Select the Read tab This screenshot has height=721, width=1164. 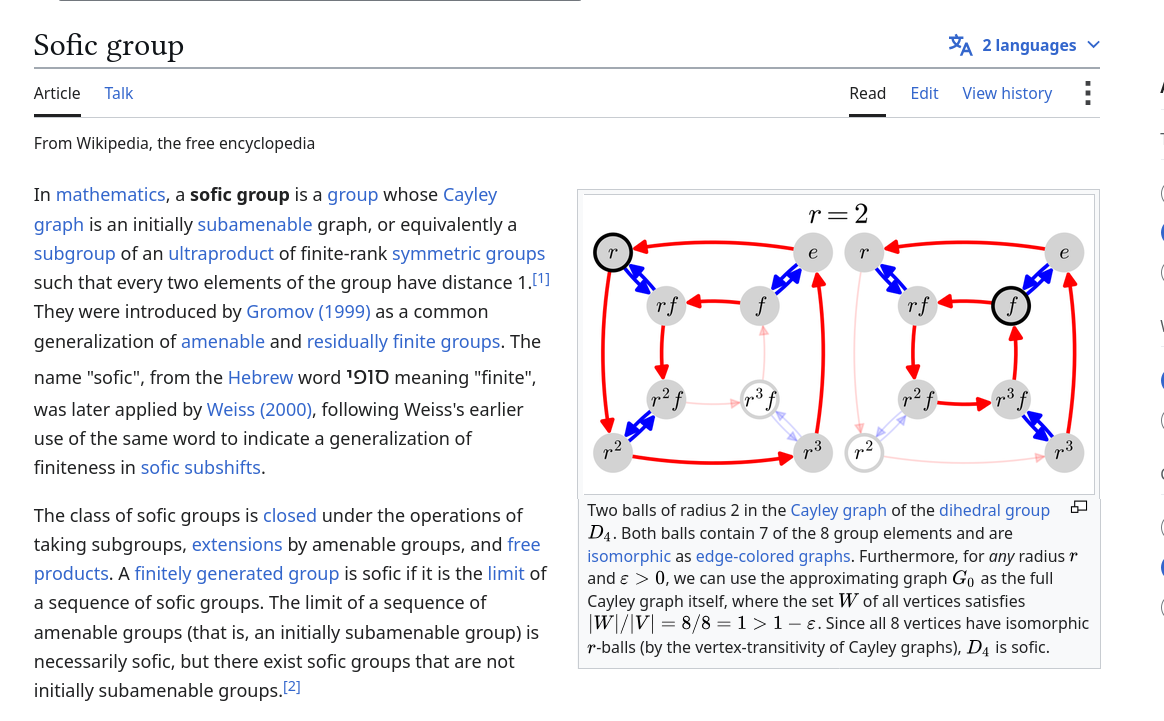coord(868,94)
